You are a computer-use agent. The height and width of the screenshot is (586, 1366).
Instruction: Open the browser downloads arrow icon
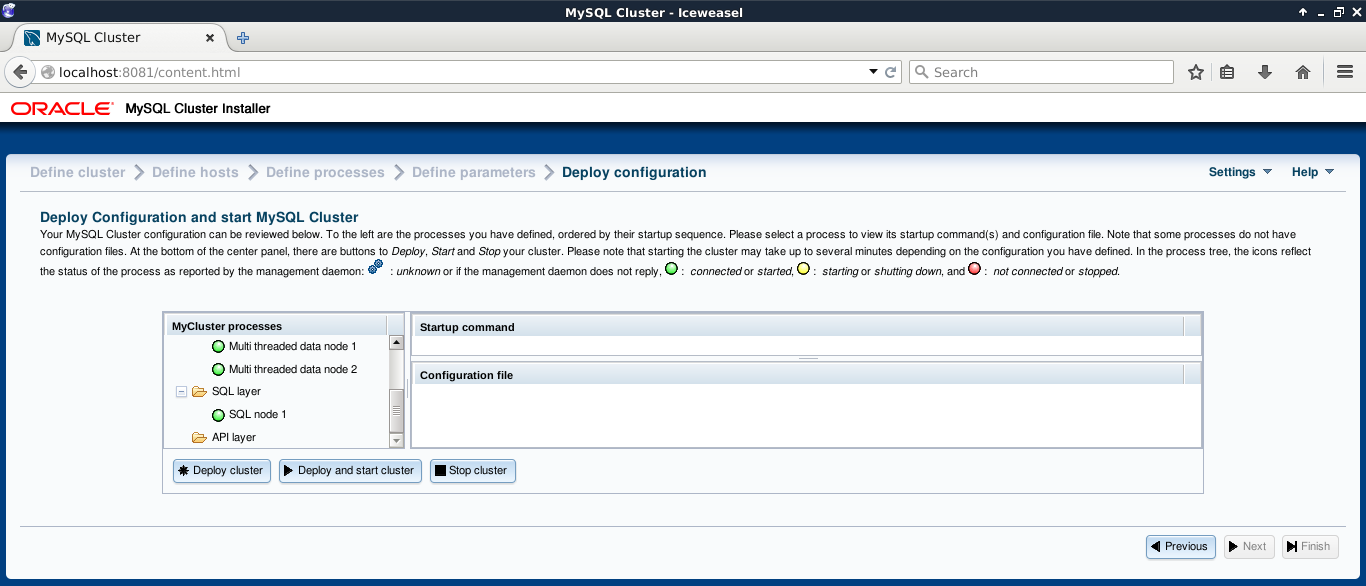[x=1265, y=72]
